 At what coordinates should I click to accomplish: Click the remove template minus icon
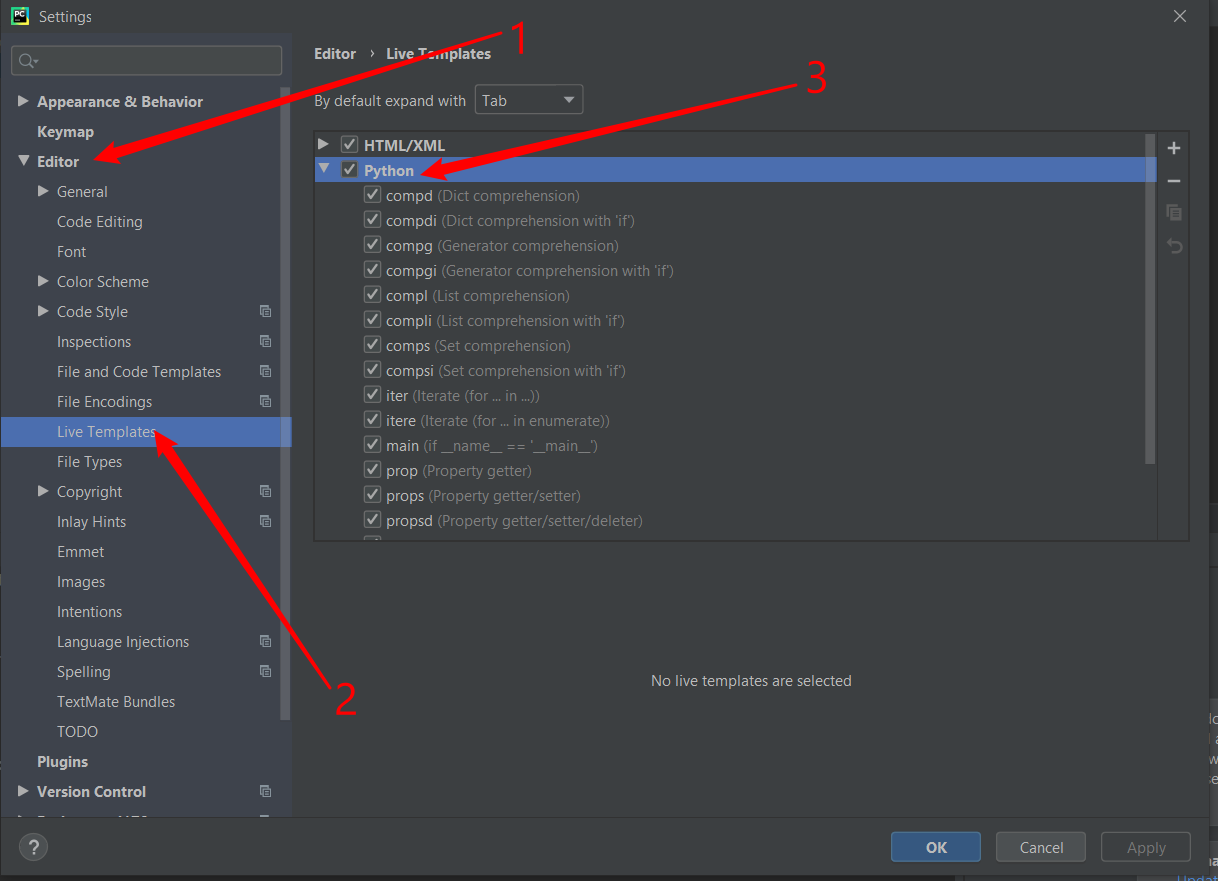point(1174,181)
